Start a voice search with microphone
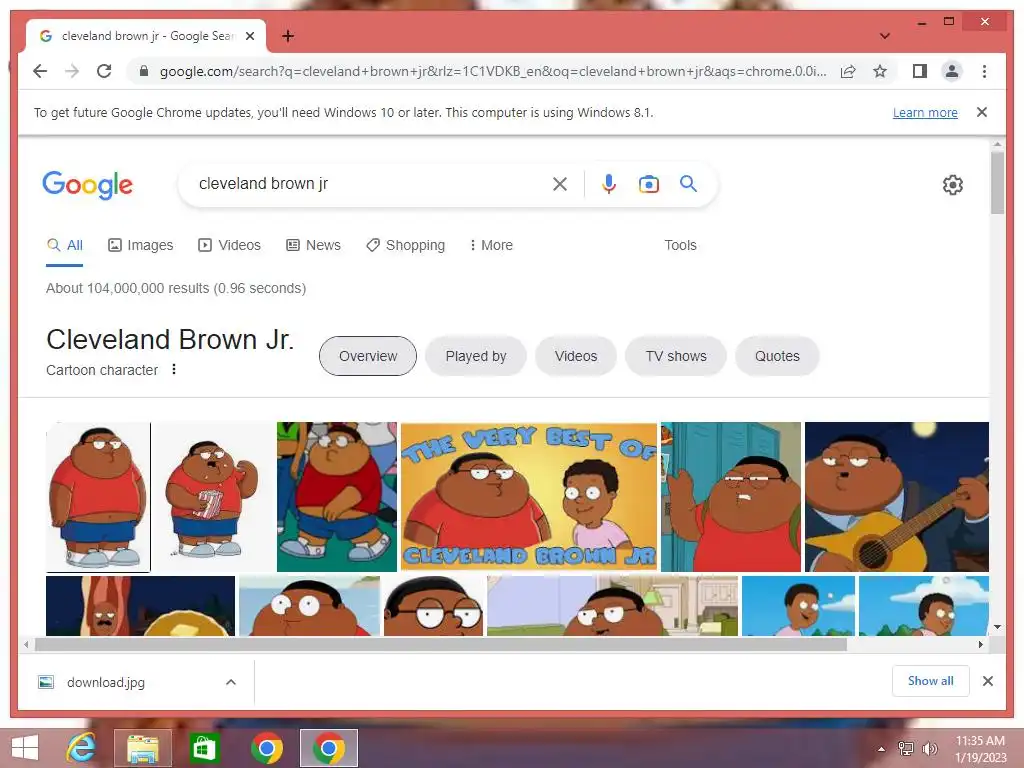 click(x=609, y=184)
